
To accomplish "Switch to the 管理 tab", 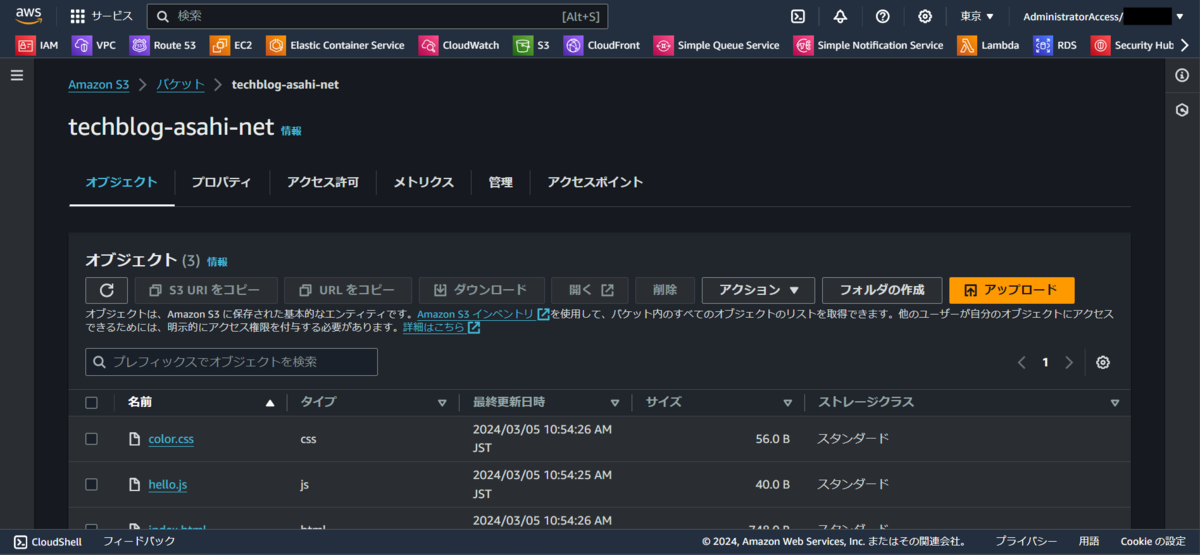I will 500,182.
